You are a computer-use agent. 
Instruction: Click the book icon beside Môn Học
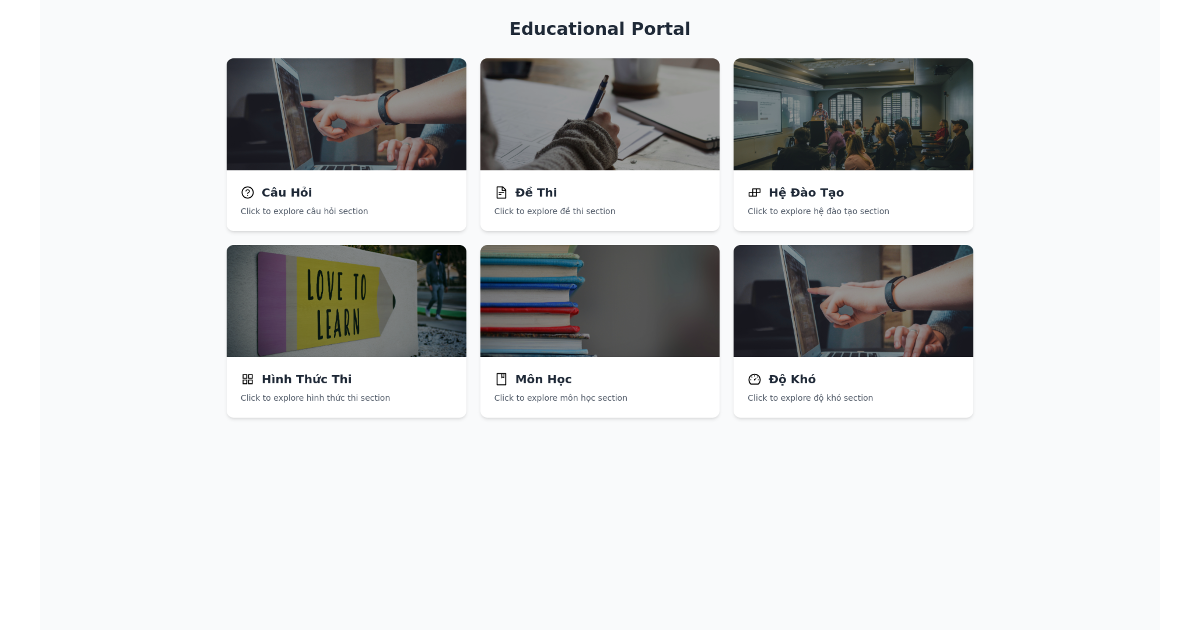click(x=501, y=380)
